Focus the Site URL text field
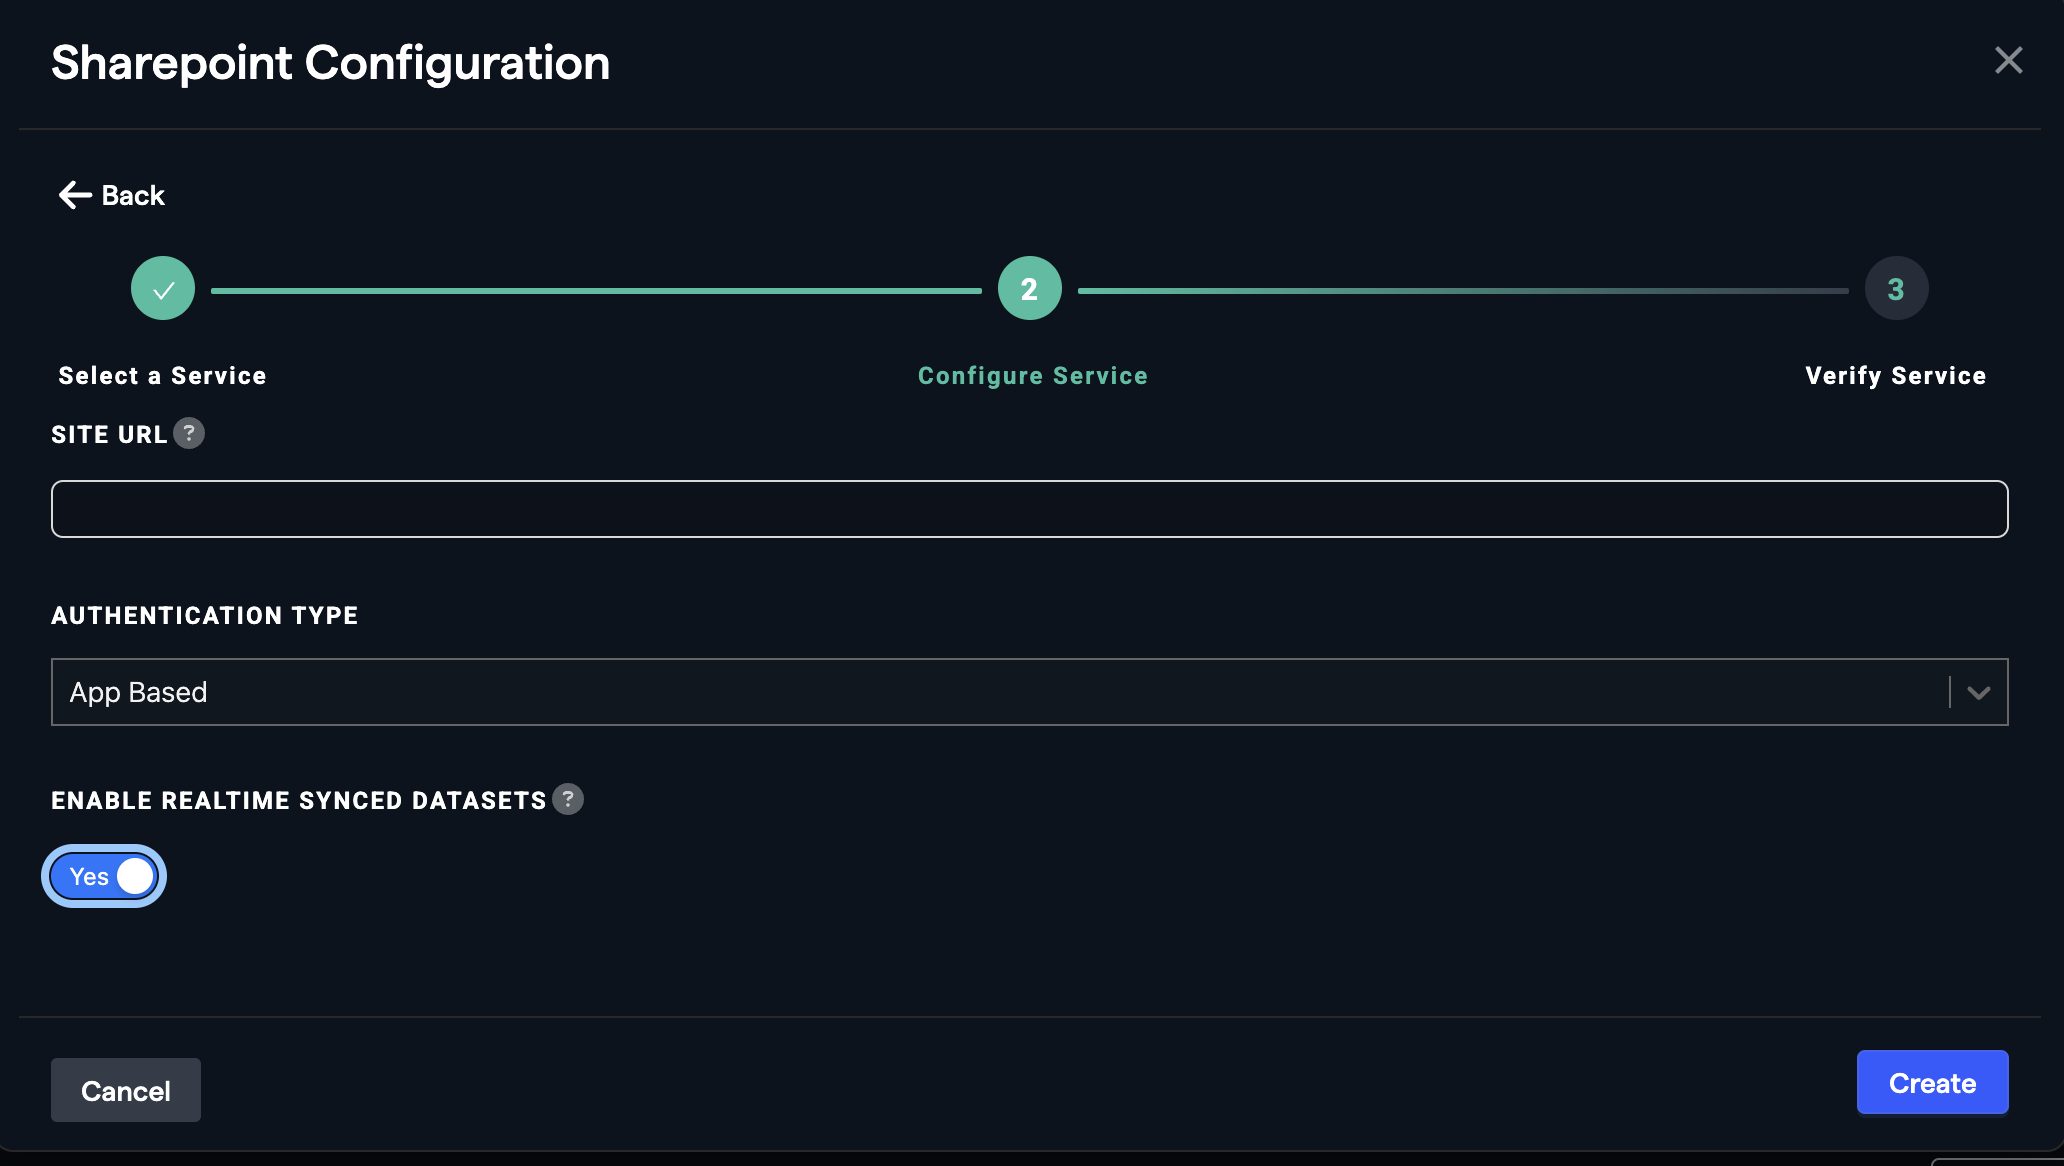 click(x=1029, y=509)
